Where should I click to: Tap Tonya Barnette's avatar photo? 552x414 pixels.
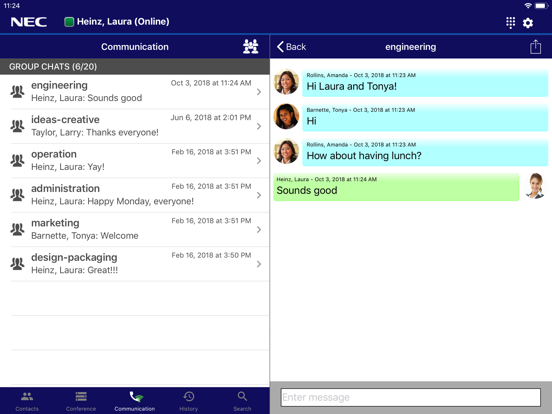pyautogui.click(x=286, y=116)
